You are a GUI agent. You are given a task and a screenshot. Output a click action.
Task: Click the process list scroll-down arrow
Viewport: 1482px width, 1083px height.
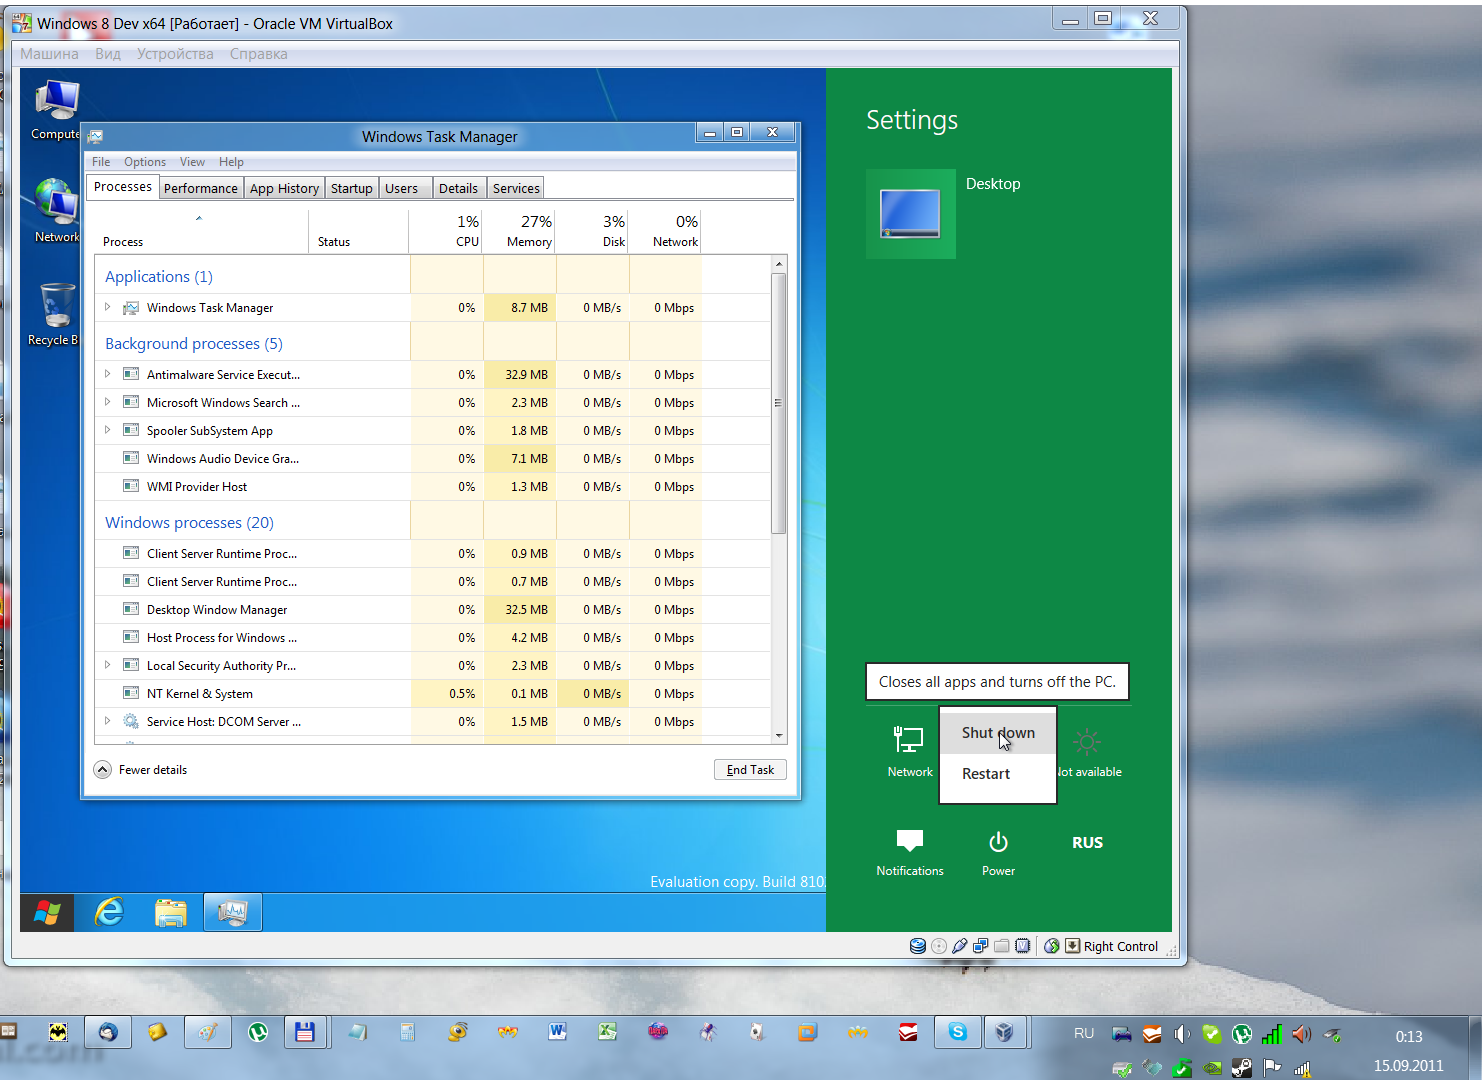point(779,736)
